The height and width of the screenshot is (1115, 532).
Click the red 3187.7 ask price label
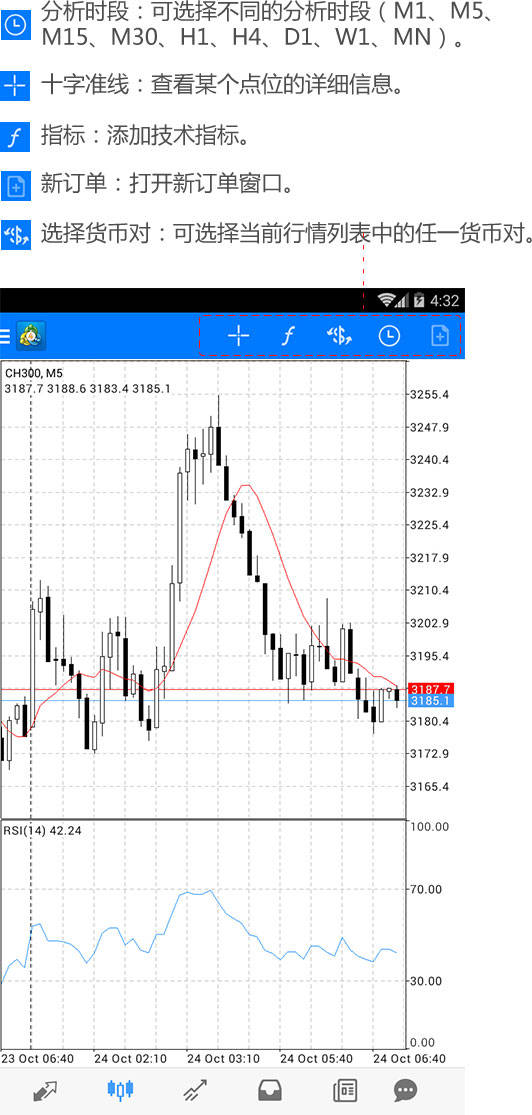430,689
